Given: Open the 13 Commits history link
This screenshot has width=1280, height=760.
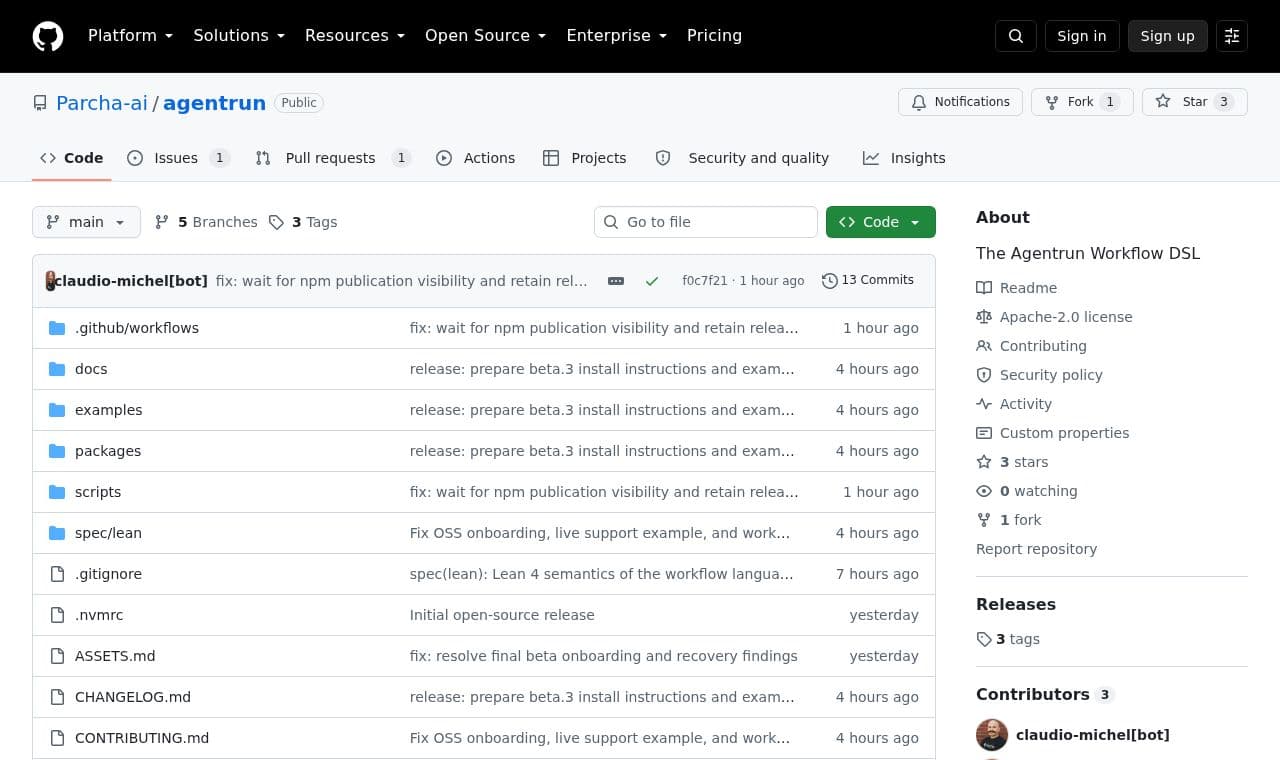Looking at the screenshot, I should 868,280.
